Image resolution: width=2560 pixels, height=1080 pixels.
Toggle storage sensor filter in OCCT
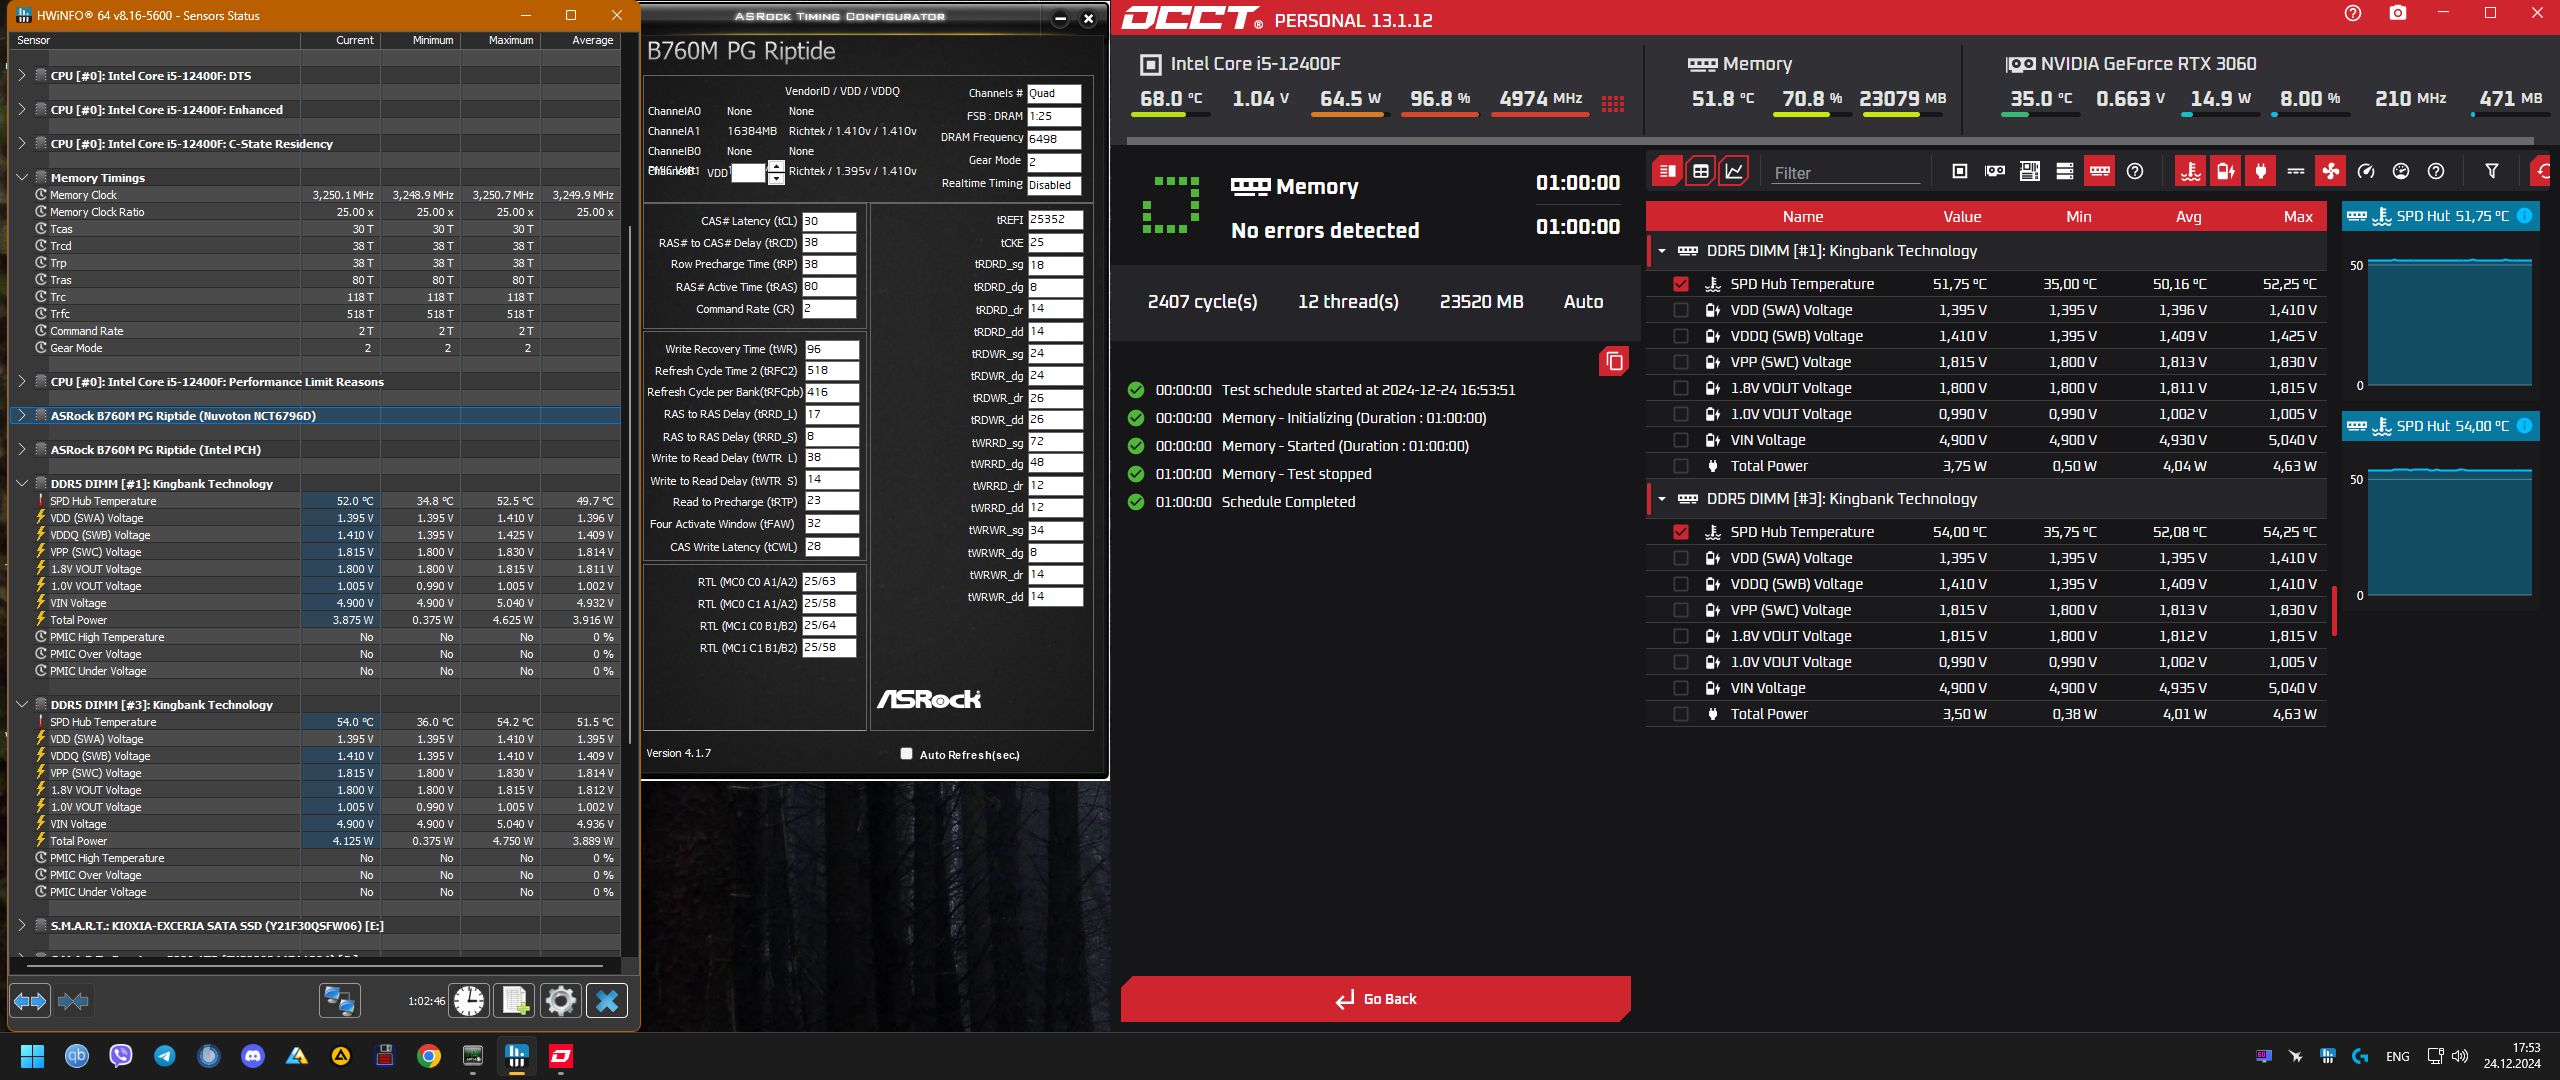(x=2065, y=171)
